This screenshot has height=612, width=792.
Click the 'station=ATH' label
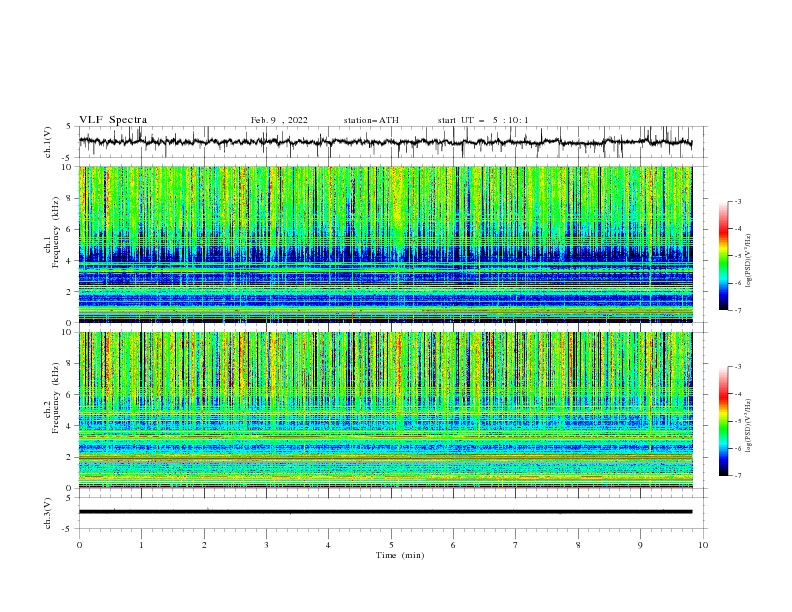point(371,120)
